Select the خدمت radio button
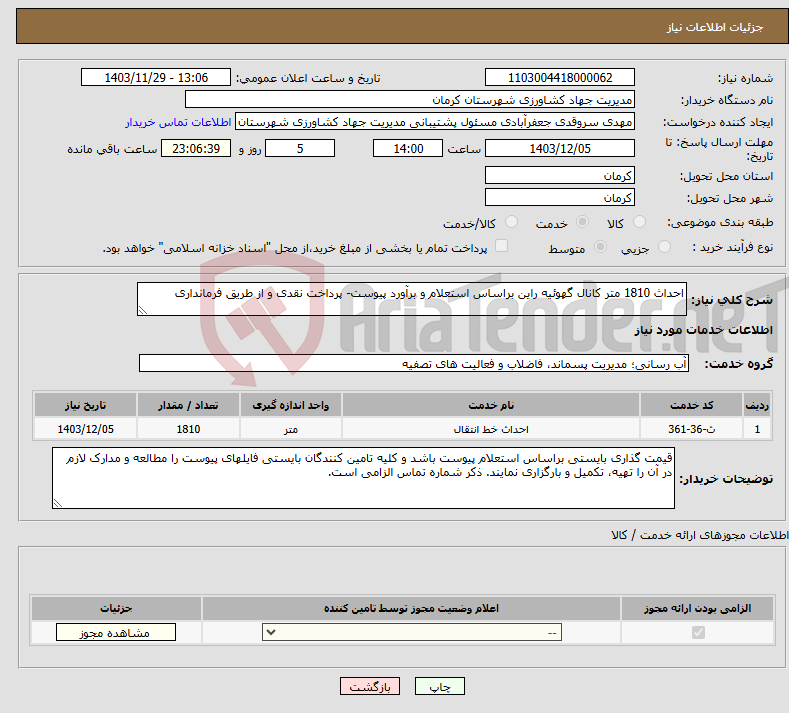This screenshot has width=789, height=713. (582, 222)
